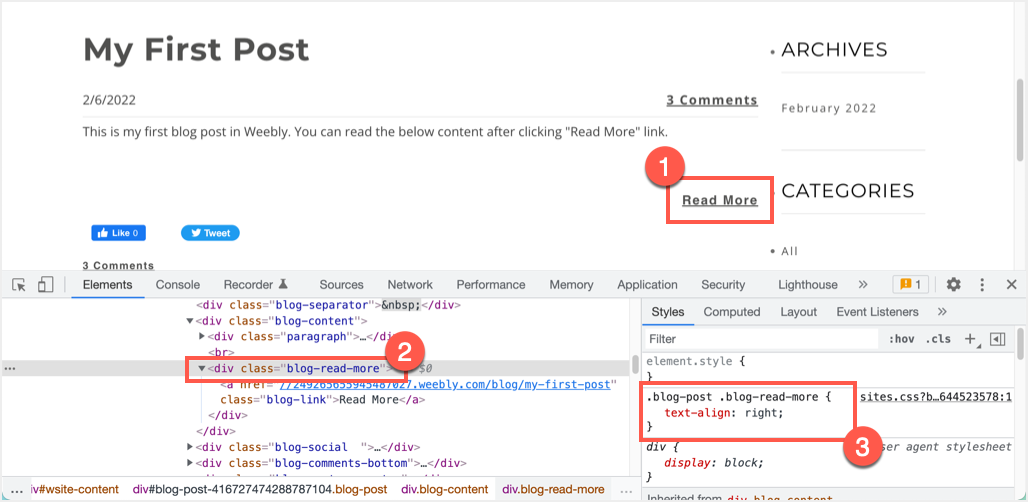Screen dimensions: 1028x502
Task: Open the Computed styles tab
Action: point(731,312)
